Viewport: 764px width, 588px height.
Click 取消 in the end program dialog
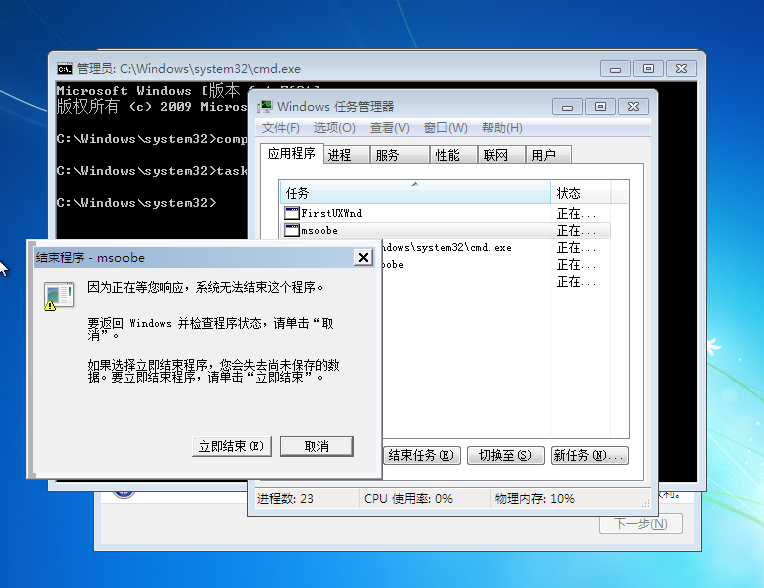(x=317, y=446)
